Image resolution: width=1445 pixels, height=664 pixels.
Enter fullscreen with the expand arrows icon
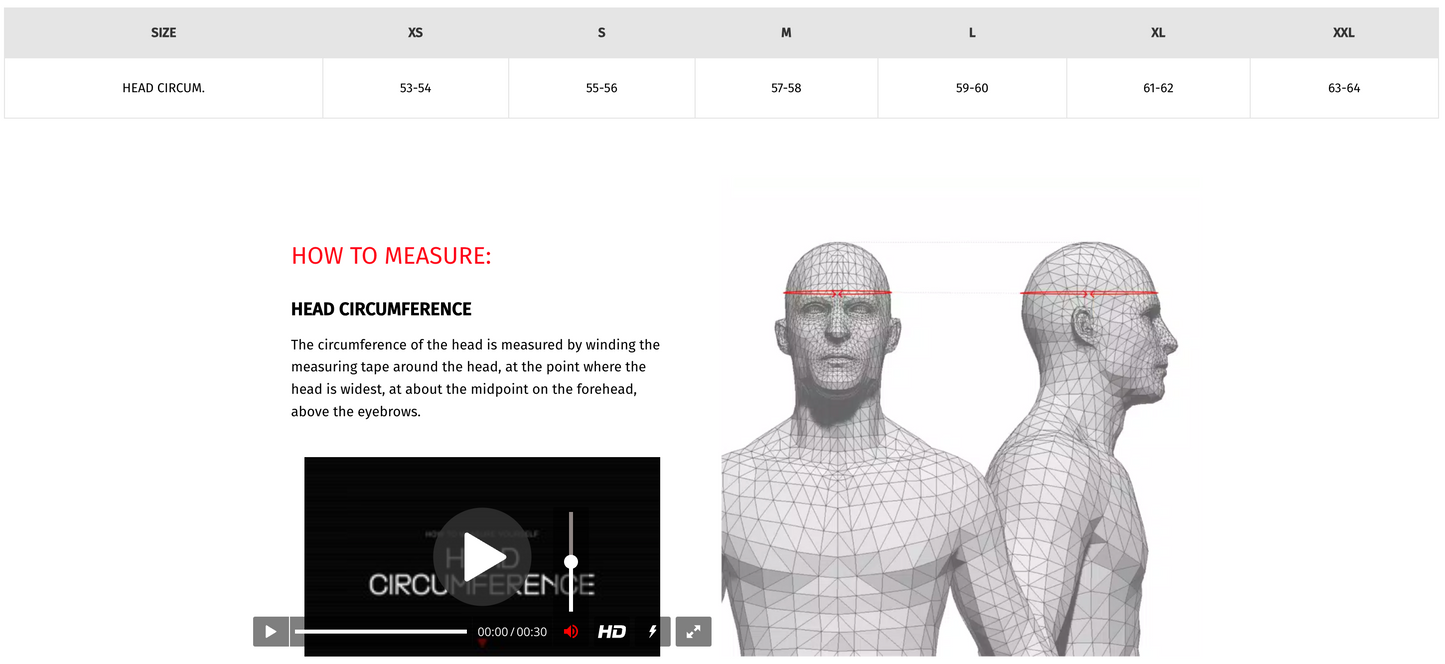[693, 632]
